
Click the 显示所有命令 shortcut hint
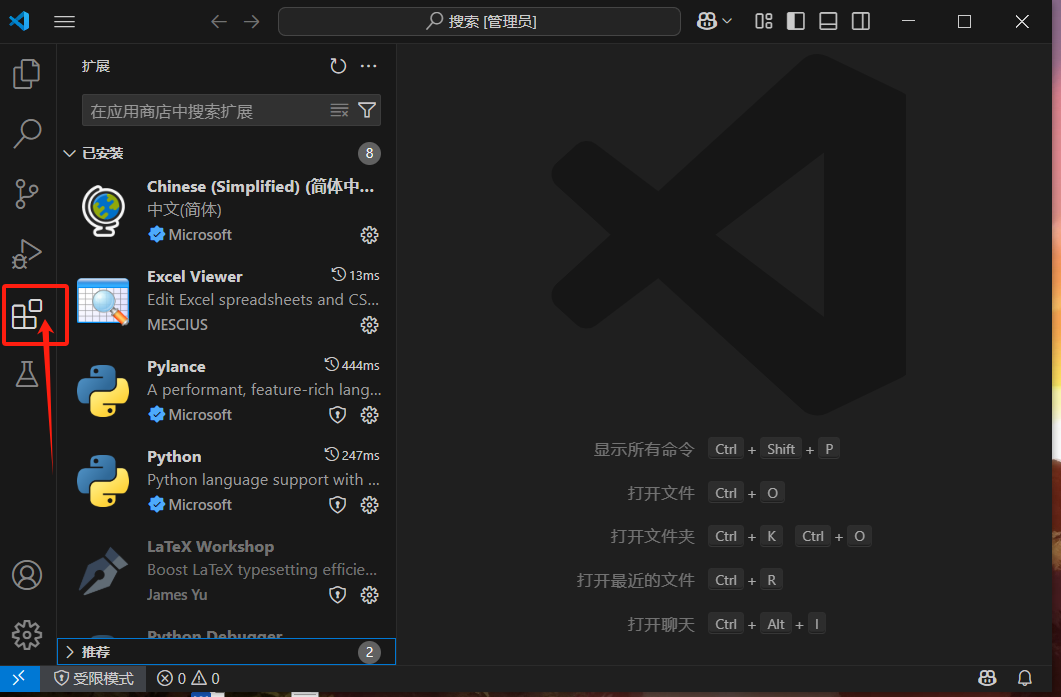644,449
